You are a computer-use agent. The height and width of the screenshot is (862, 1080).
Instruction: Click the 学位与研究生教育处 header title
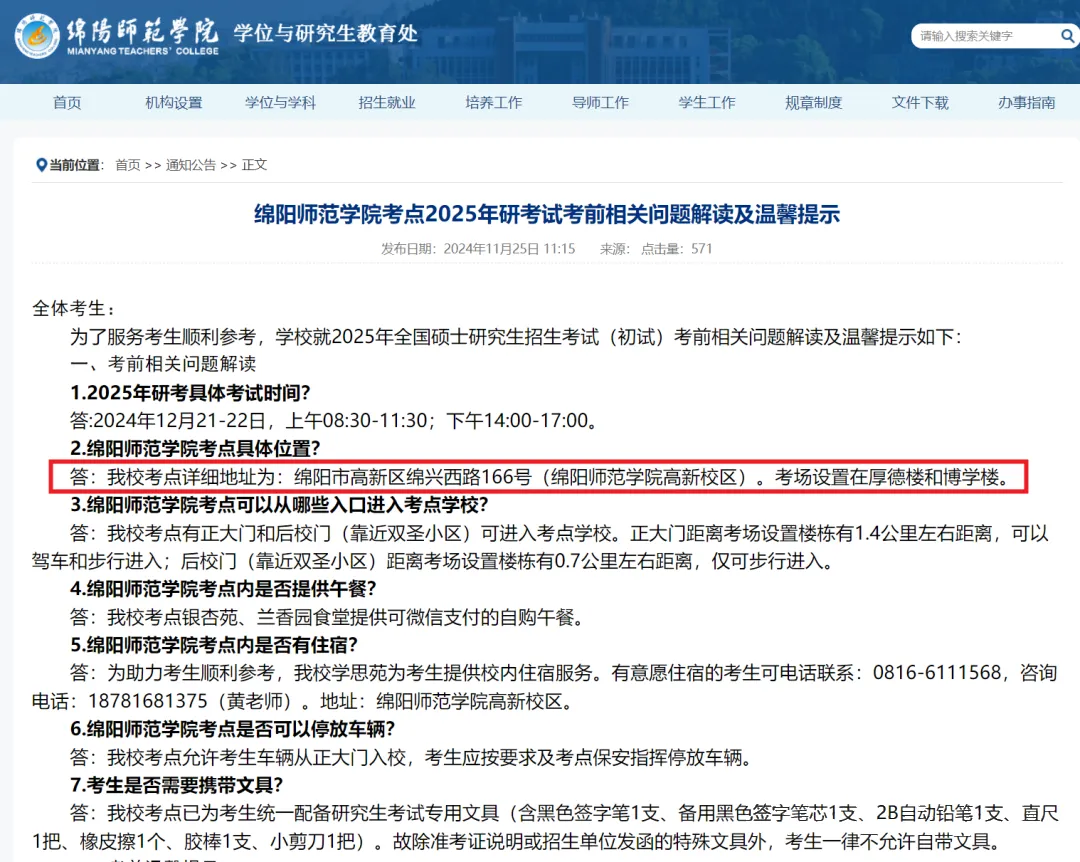tap(325, 34)
